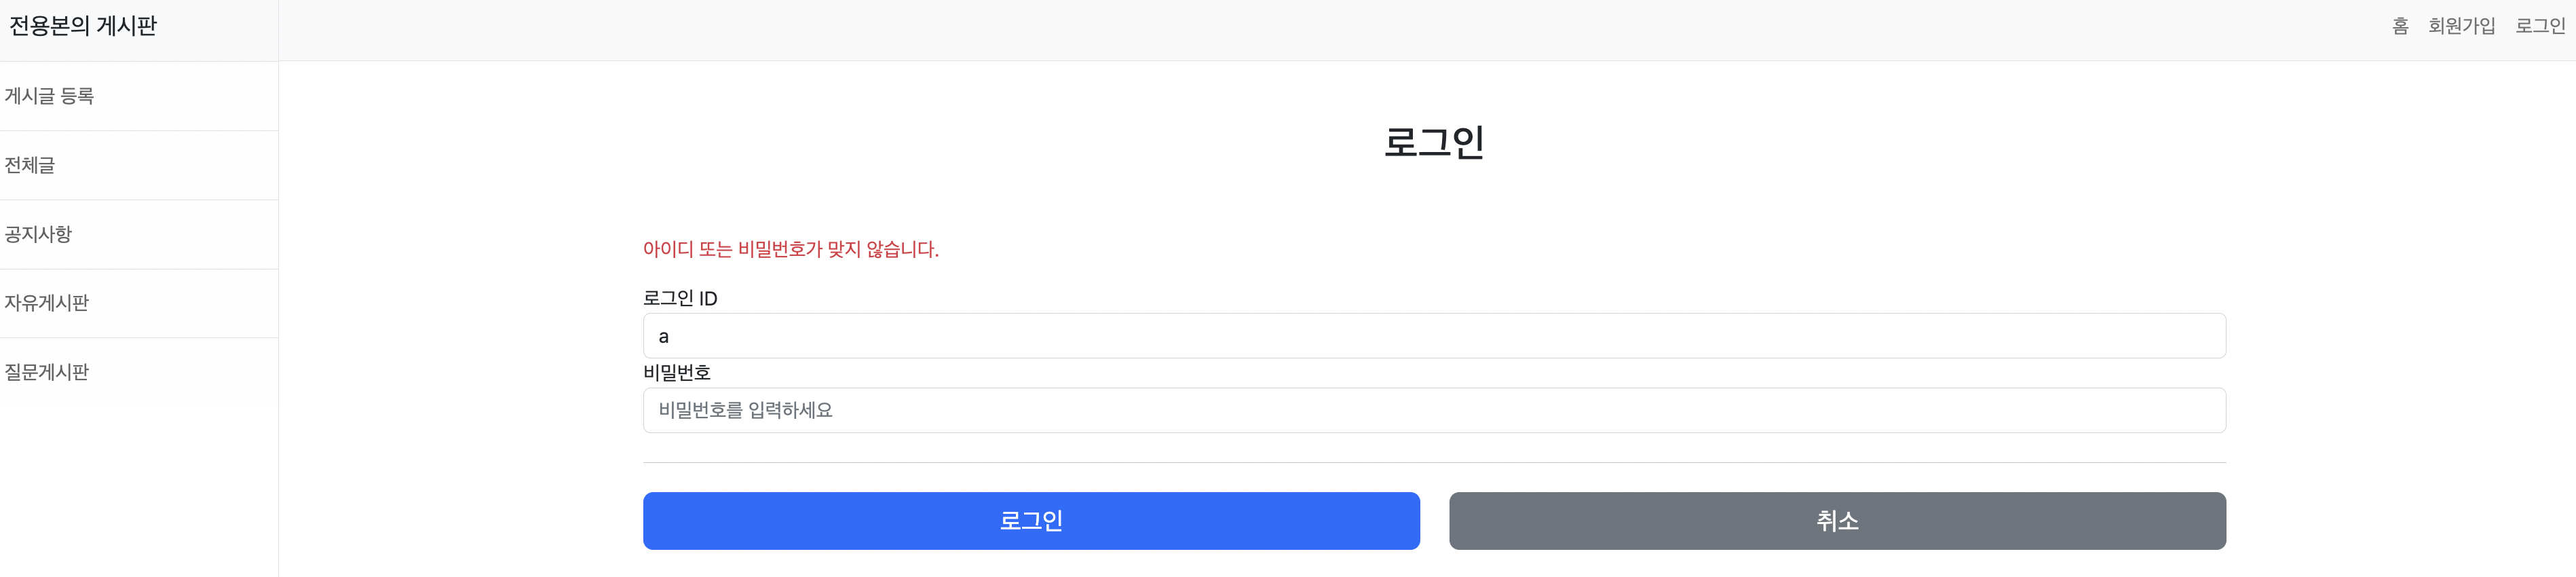This screenshot has height=577, width=2576.
Task: Click the red login error message text
Action: click(791, 249)
